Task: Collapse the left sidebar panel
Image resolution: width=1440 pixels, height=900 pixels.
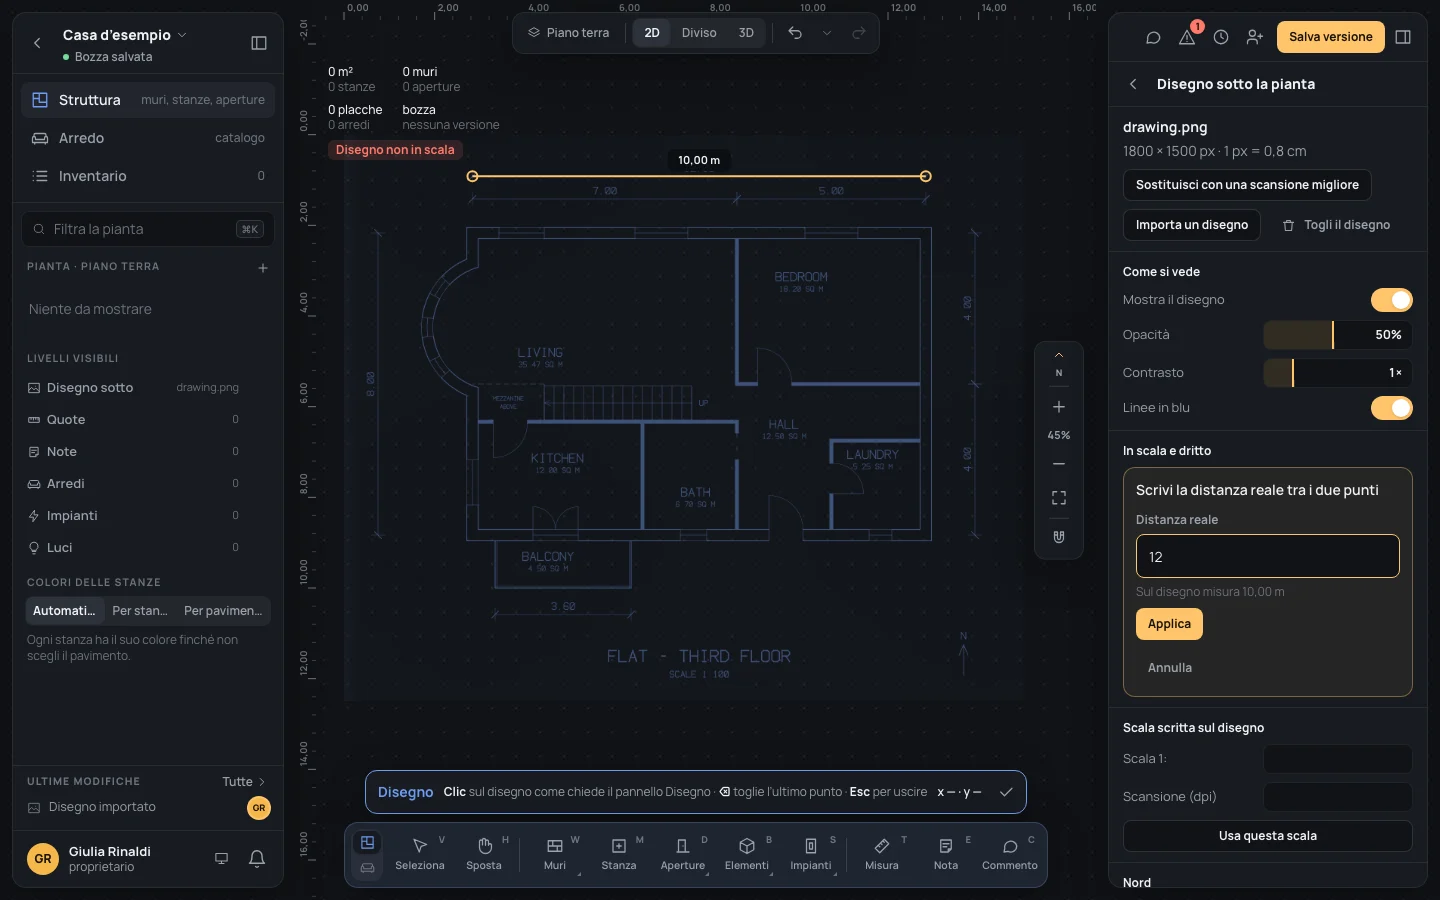Action: (x=259, y=43)
